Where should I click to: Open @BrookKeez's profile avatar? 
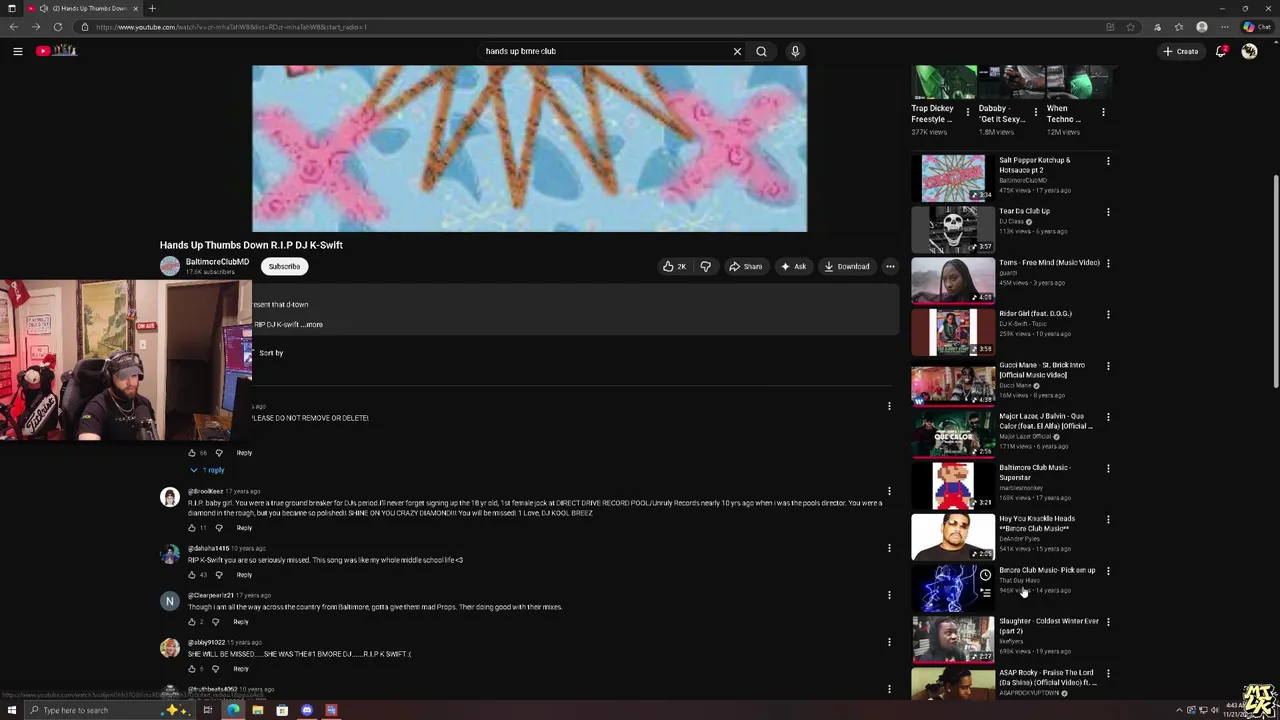click(x=170, y=497)
